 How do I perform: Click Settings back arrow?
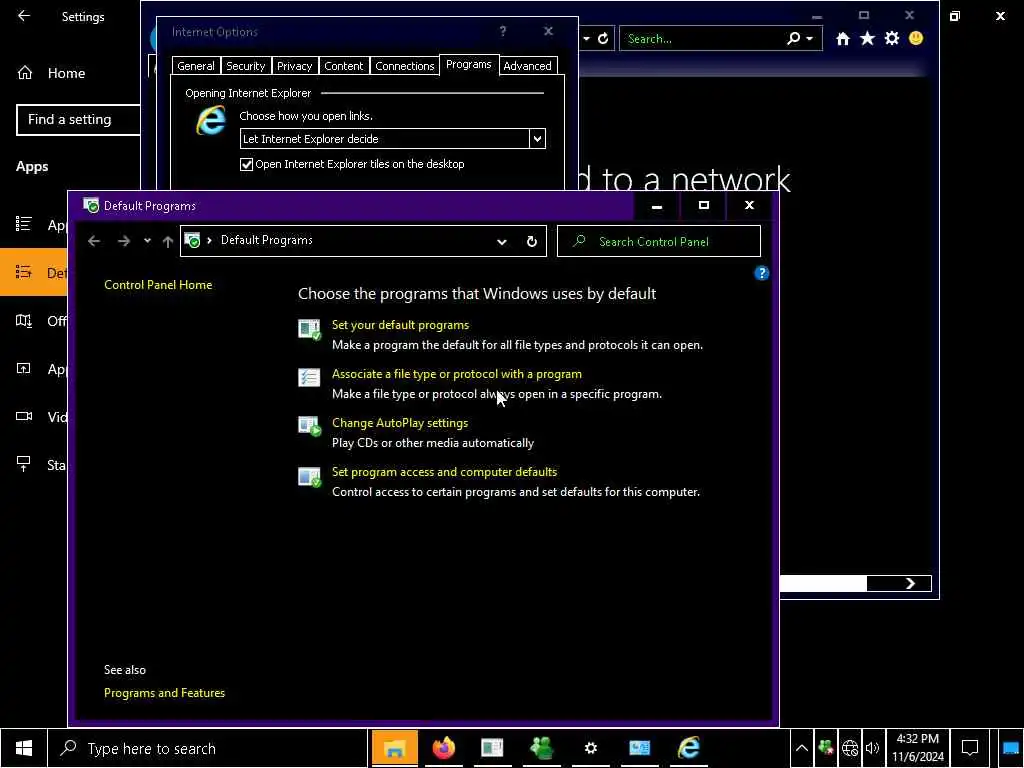click(x=24, y=16)
